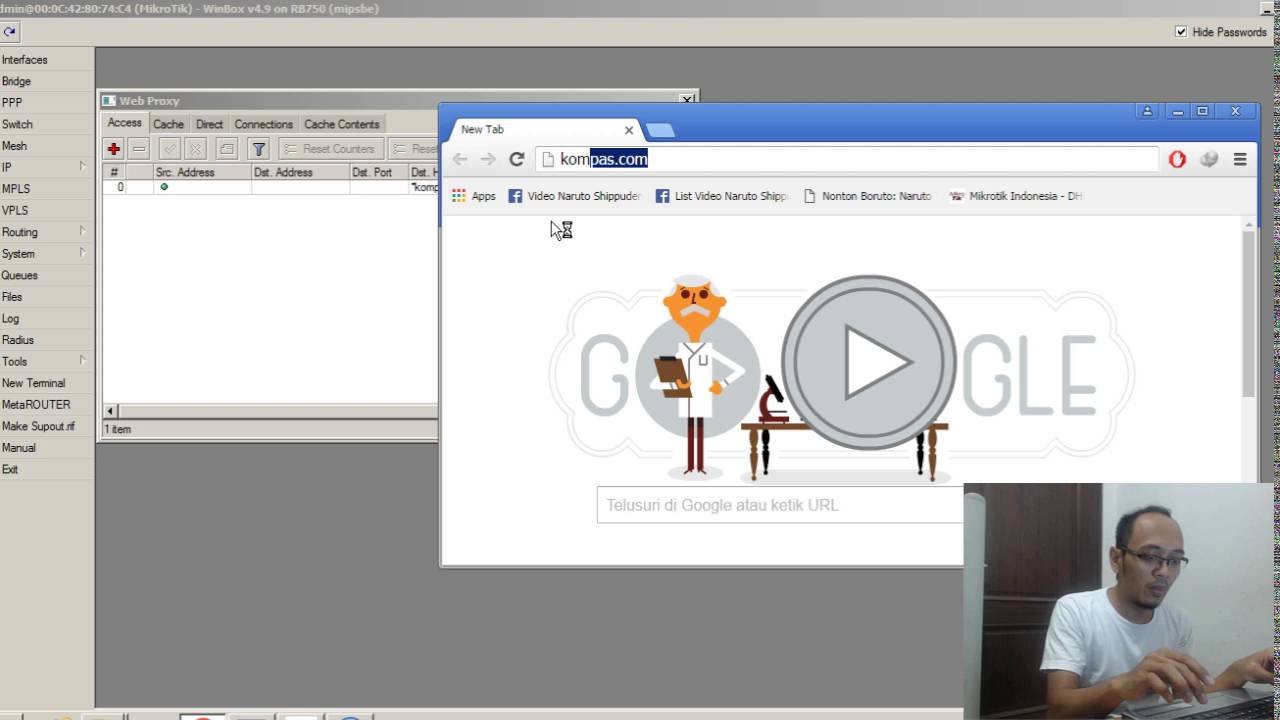The height and width of the screenshot is (720, 1280).
Task: Open the Chrome hamburger menu
Action: [1240, 159]
